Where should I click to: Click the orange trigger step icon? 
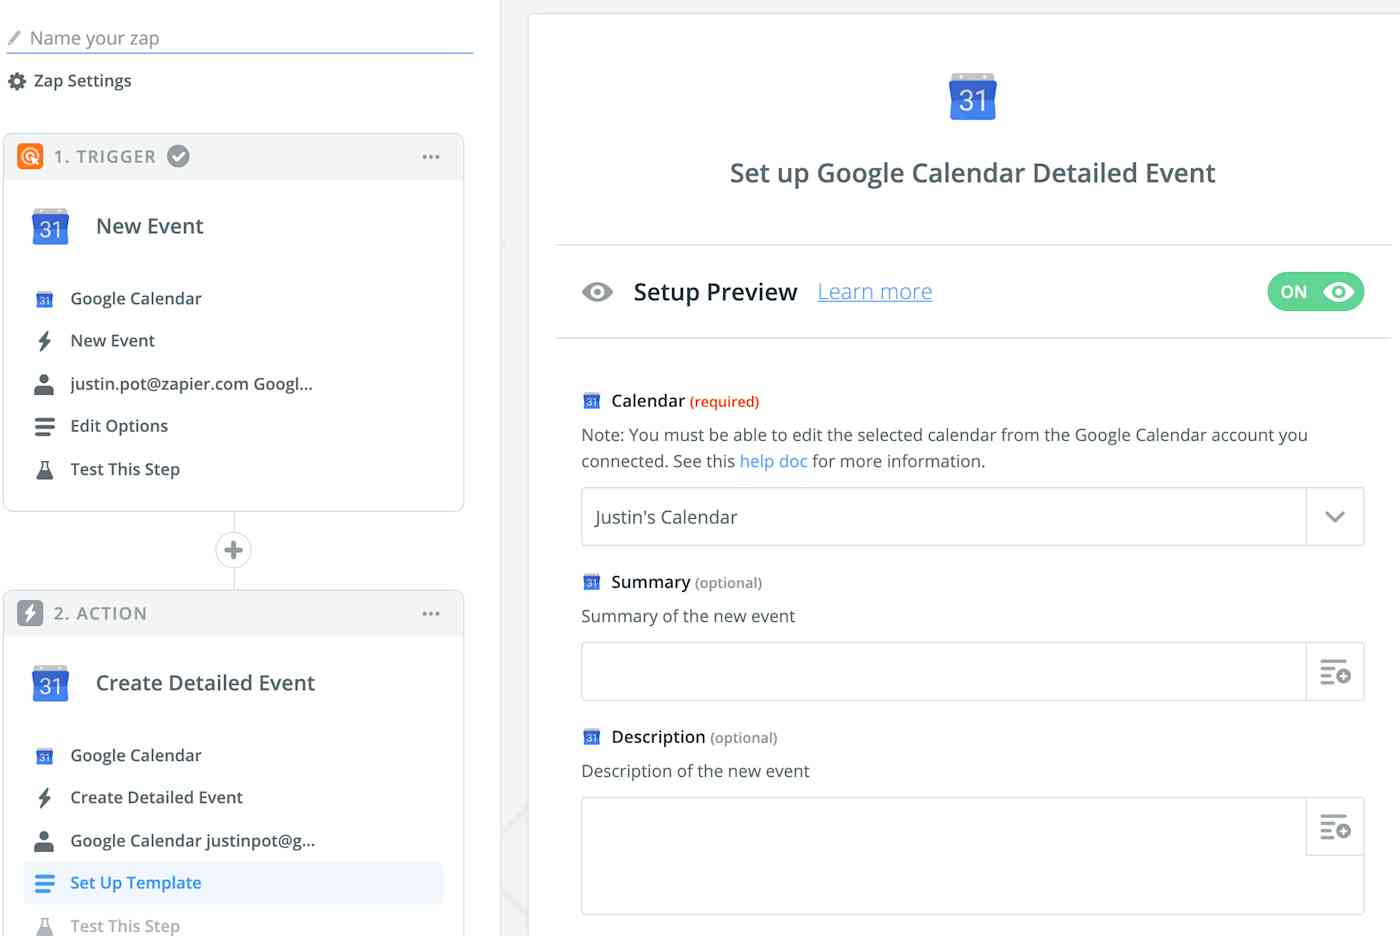(x=30, y=157)
